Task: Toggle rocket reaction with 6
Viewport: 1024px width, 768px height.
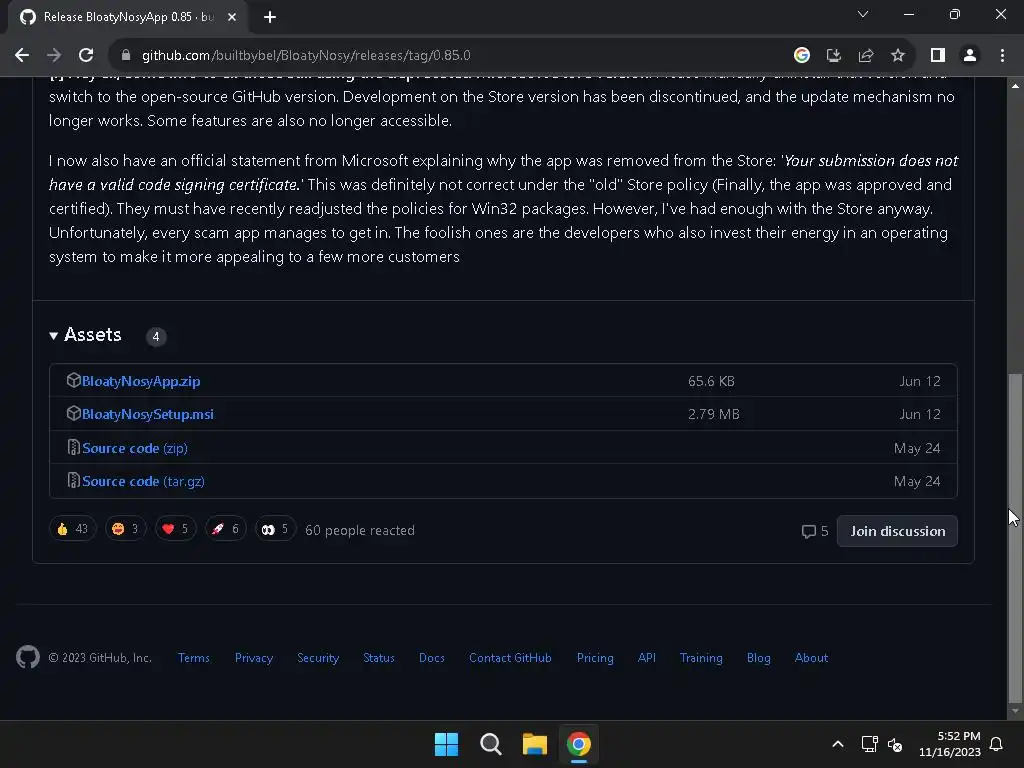Action: [x=225, y=529]
